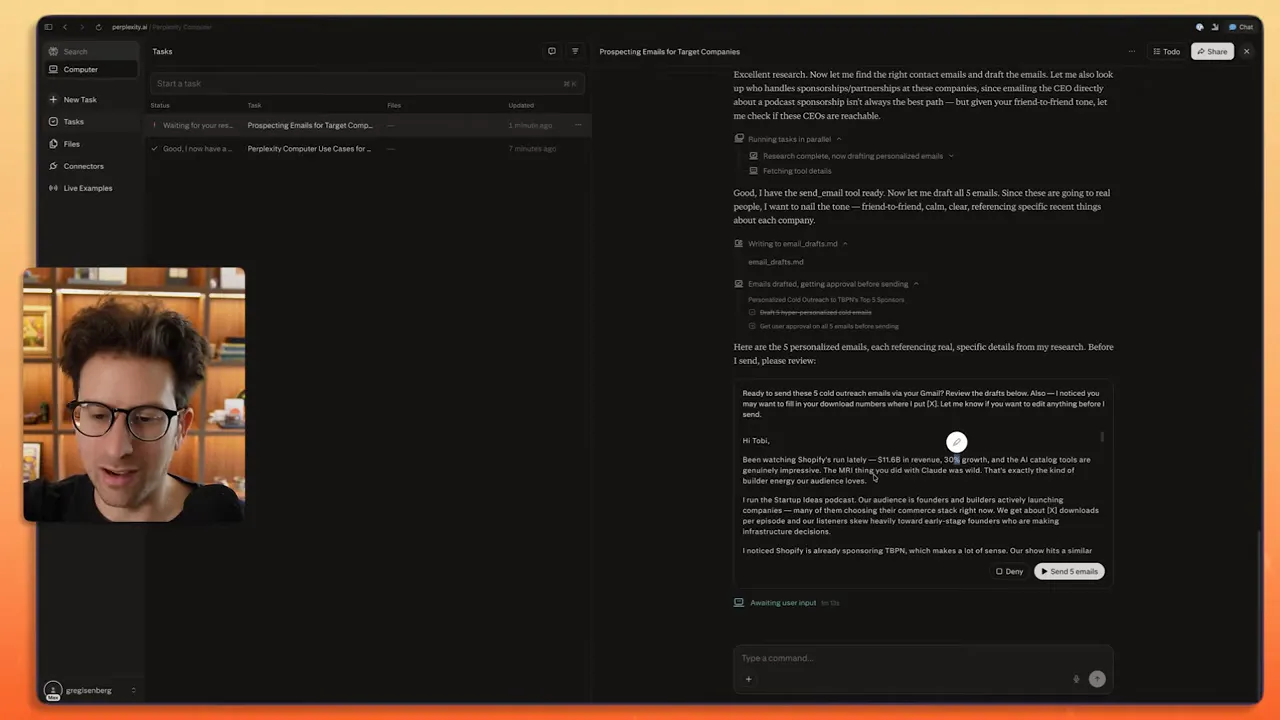Screen dimensions: 1280x720
Task: Collapse 'Emails drafted, getting approval before sending'
Action: tap(915, 284)
